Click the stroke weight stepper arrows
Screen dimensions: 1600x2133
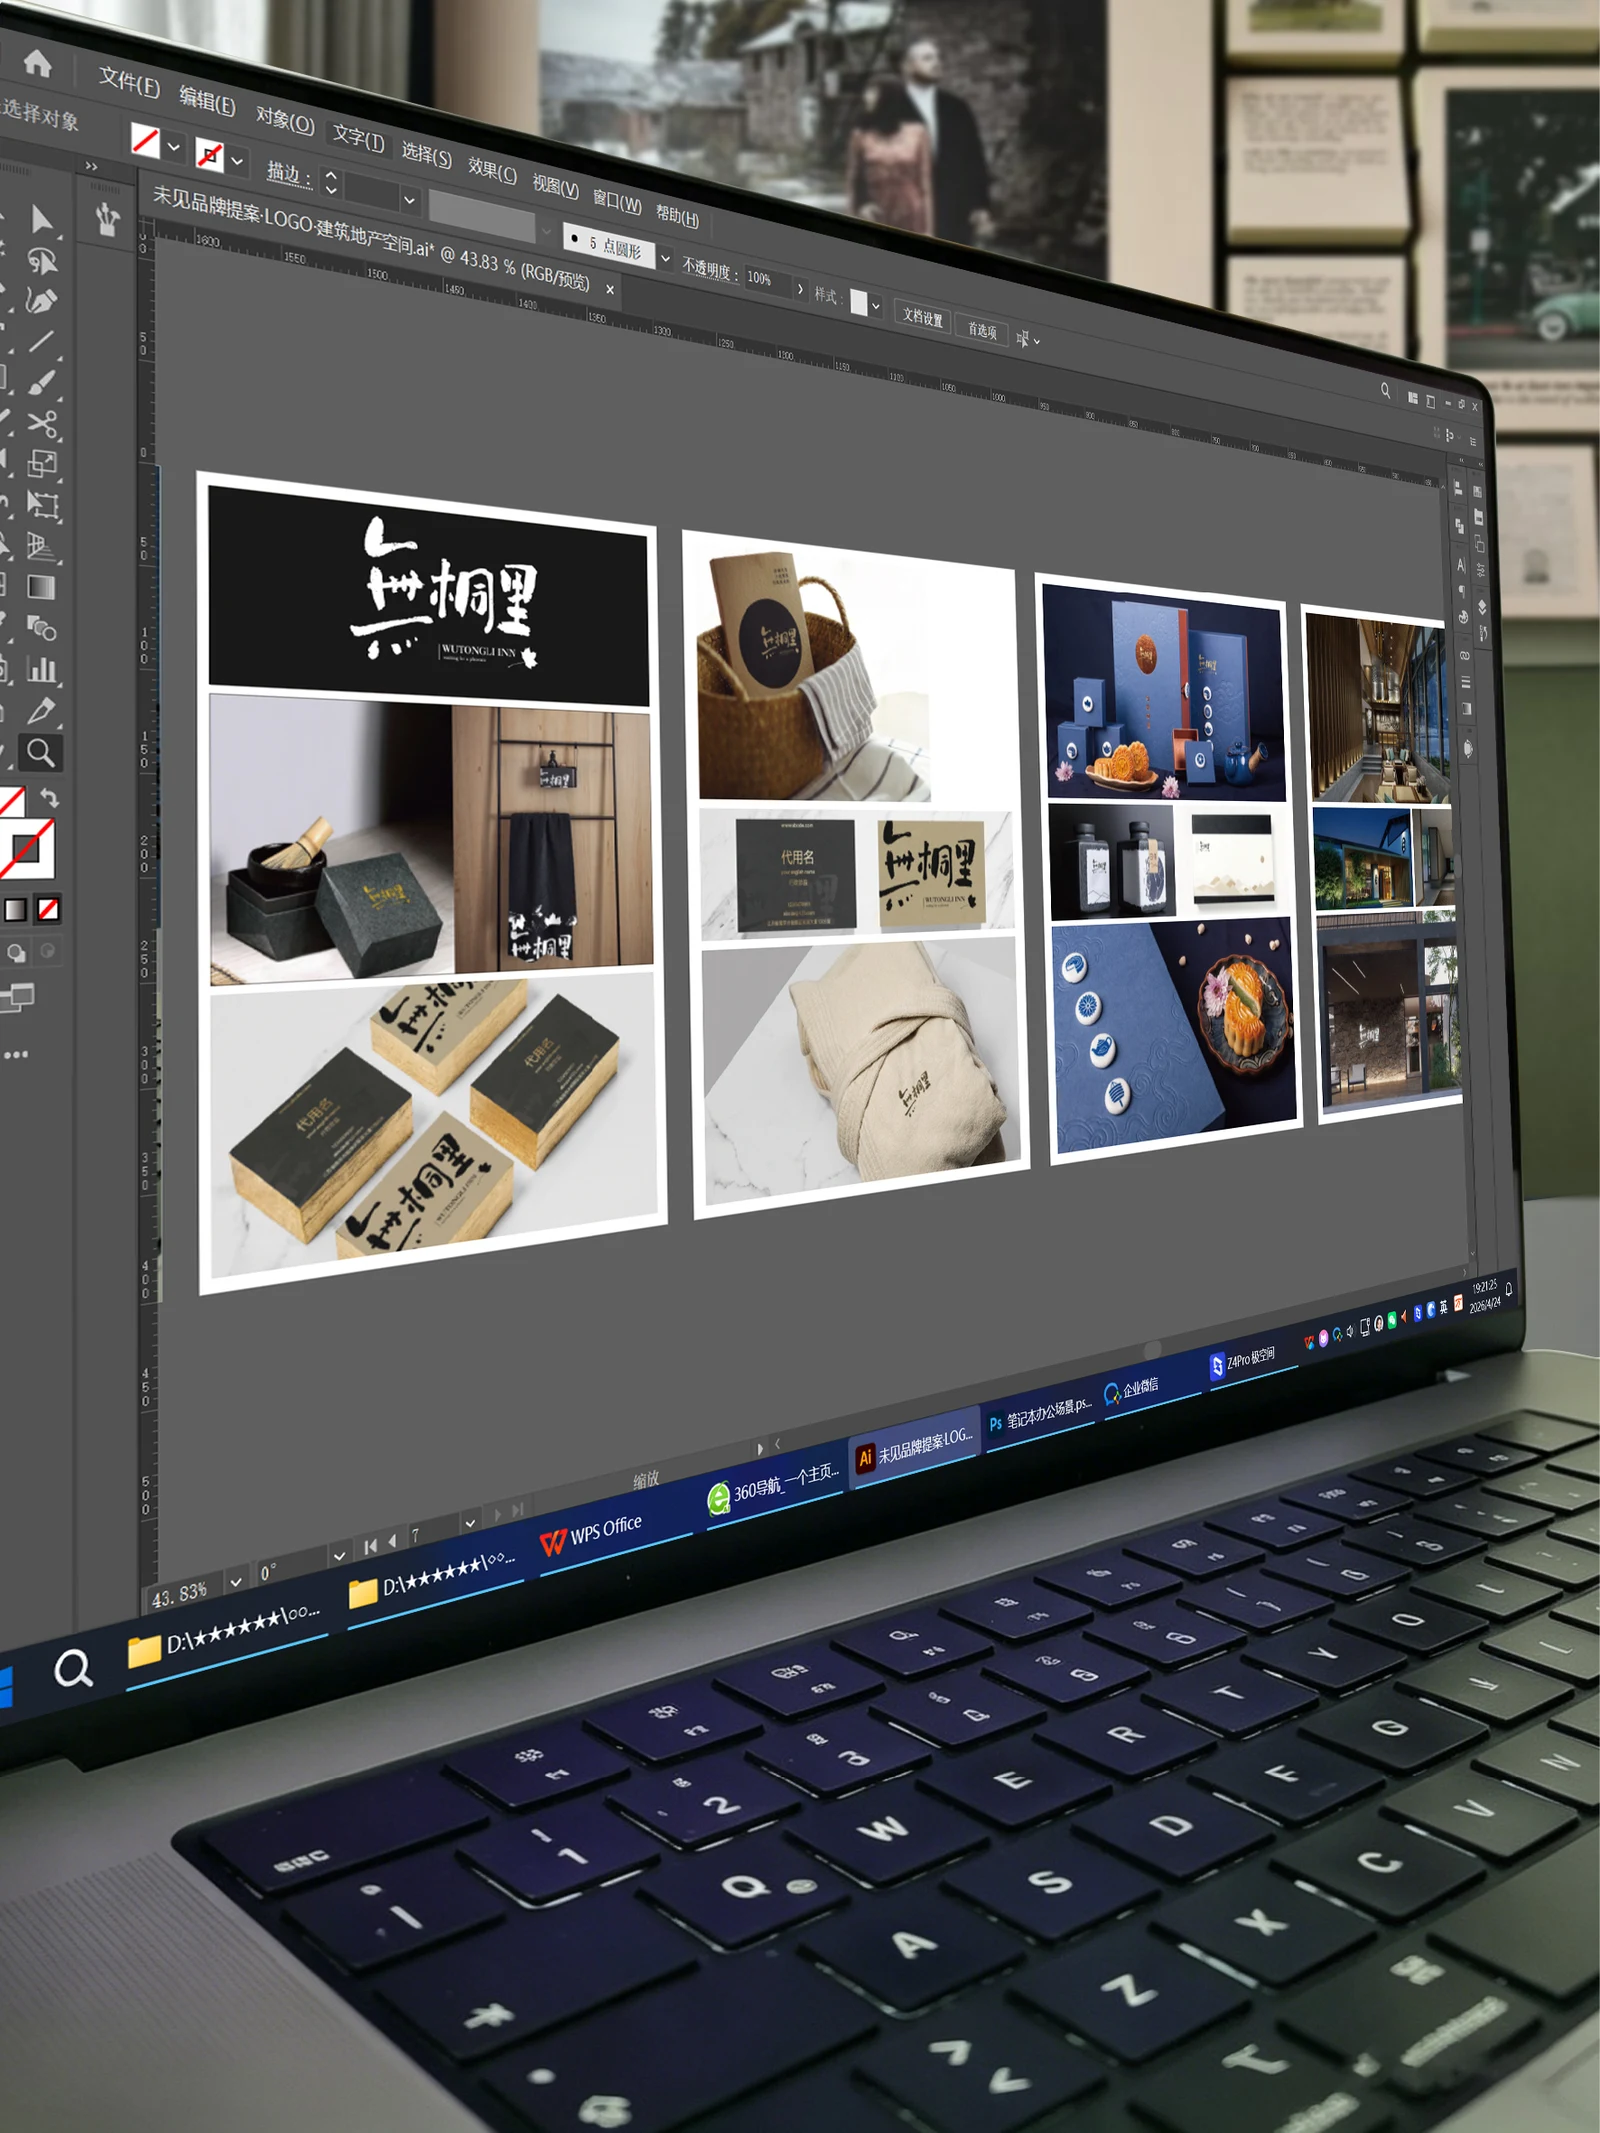click(331, 183)
